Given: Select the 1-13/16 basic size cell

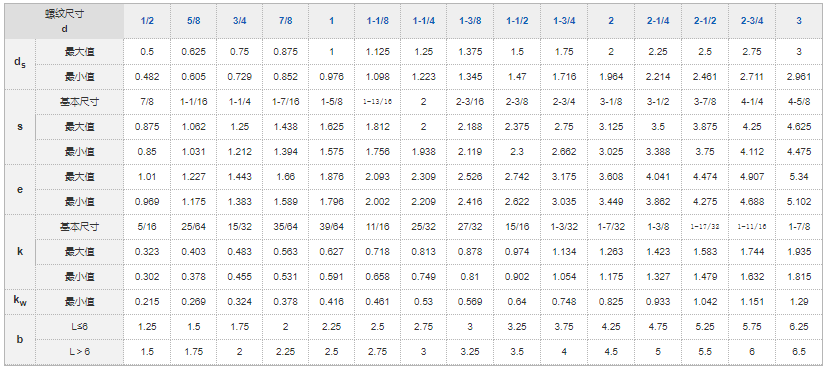Looking at the screenshot, I should [x=377, y=102].
